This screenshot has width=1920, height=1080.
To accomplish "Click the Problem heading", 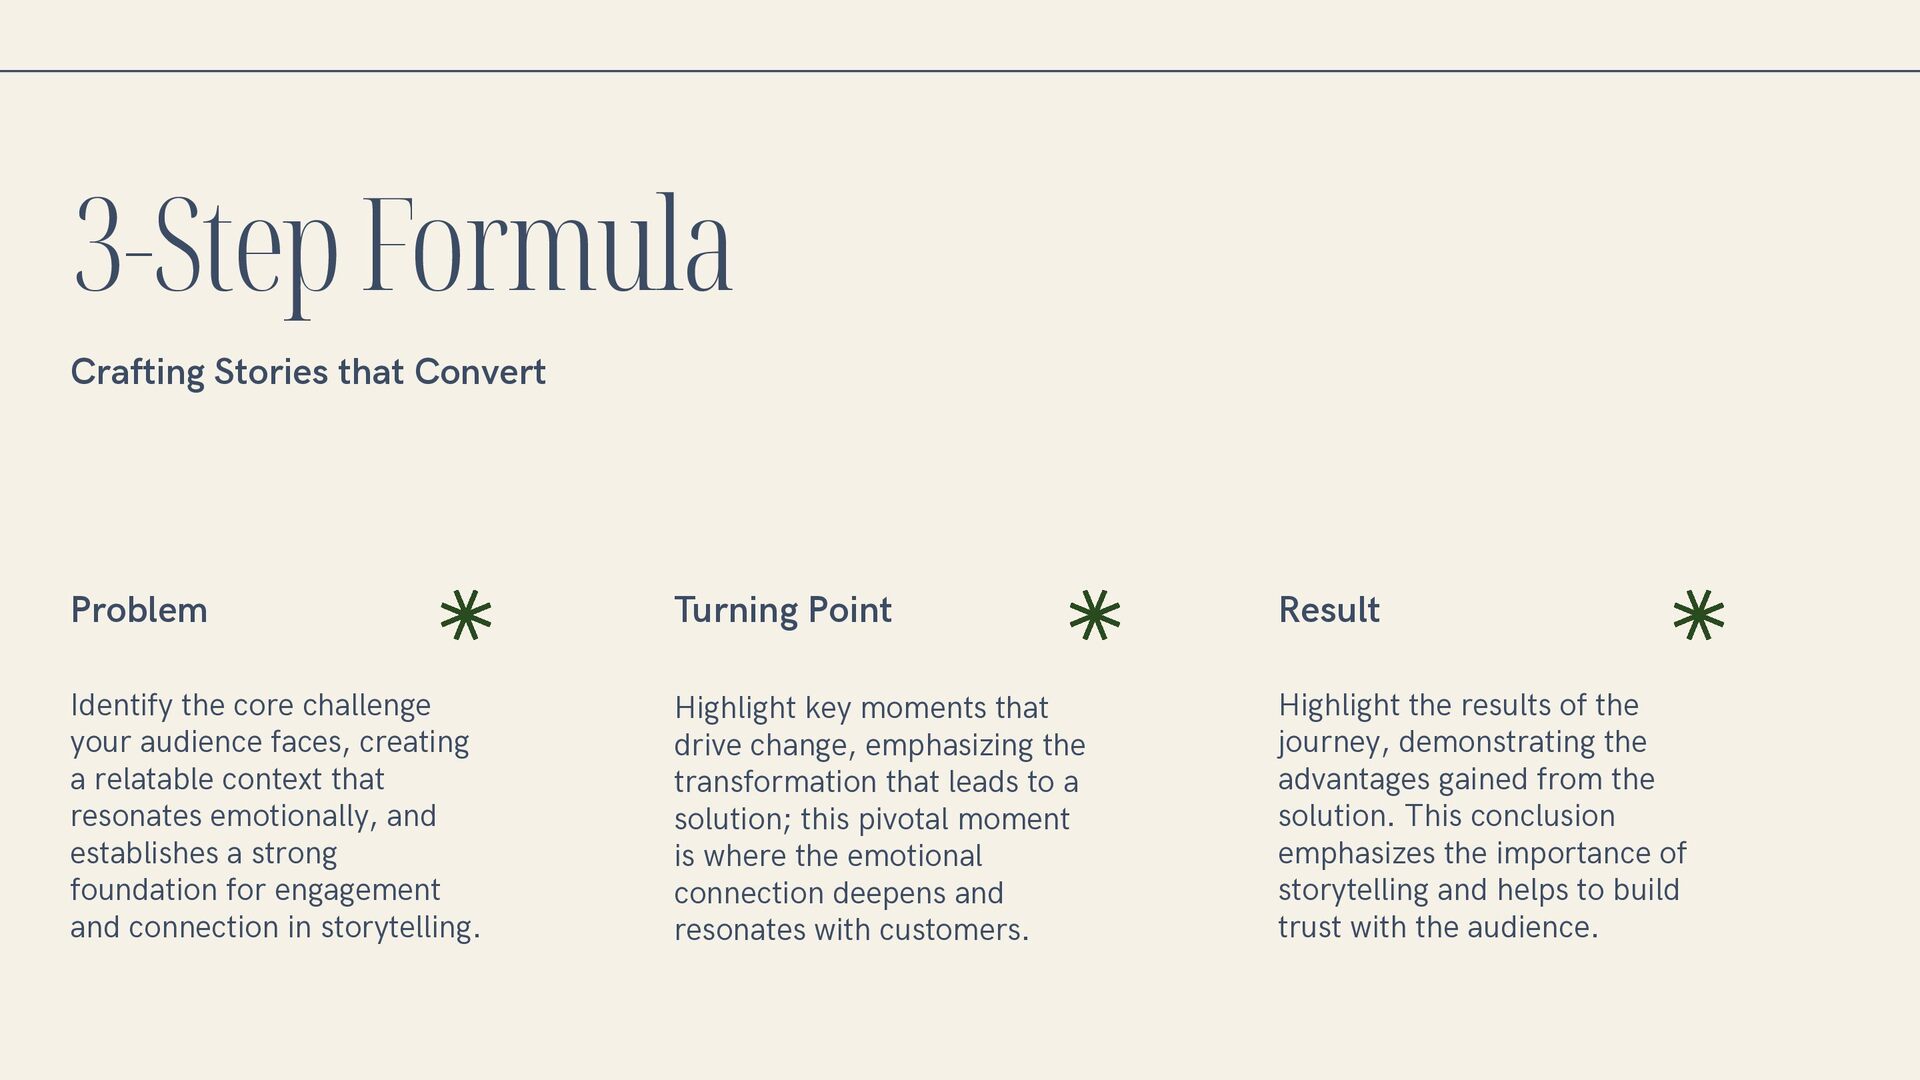I will 139,610.
